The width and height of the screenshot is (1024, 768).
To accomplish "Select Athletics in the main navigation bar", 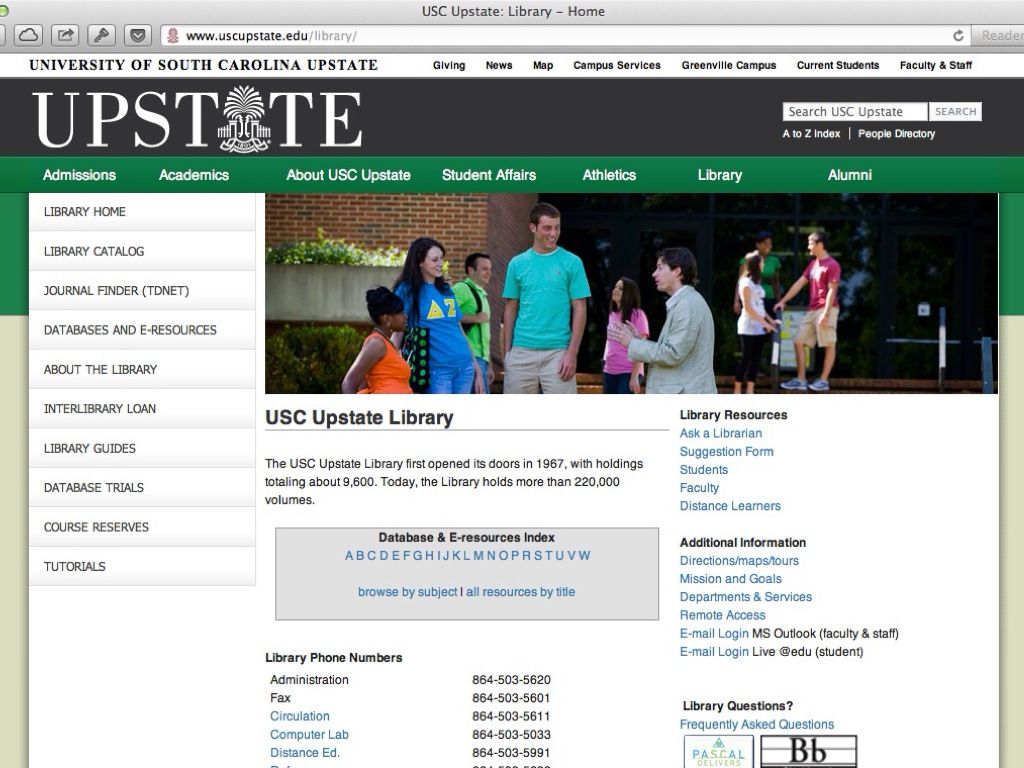I will [x=609, y=175].
